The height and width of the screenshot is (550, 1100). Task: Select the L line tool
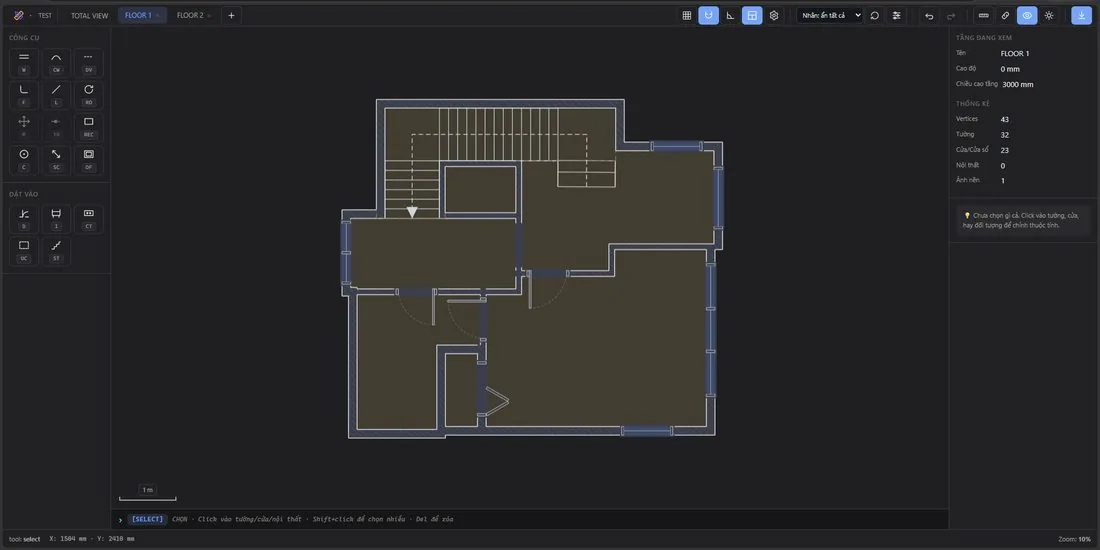click(x=56, y=95)
